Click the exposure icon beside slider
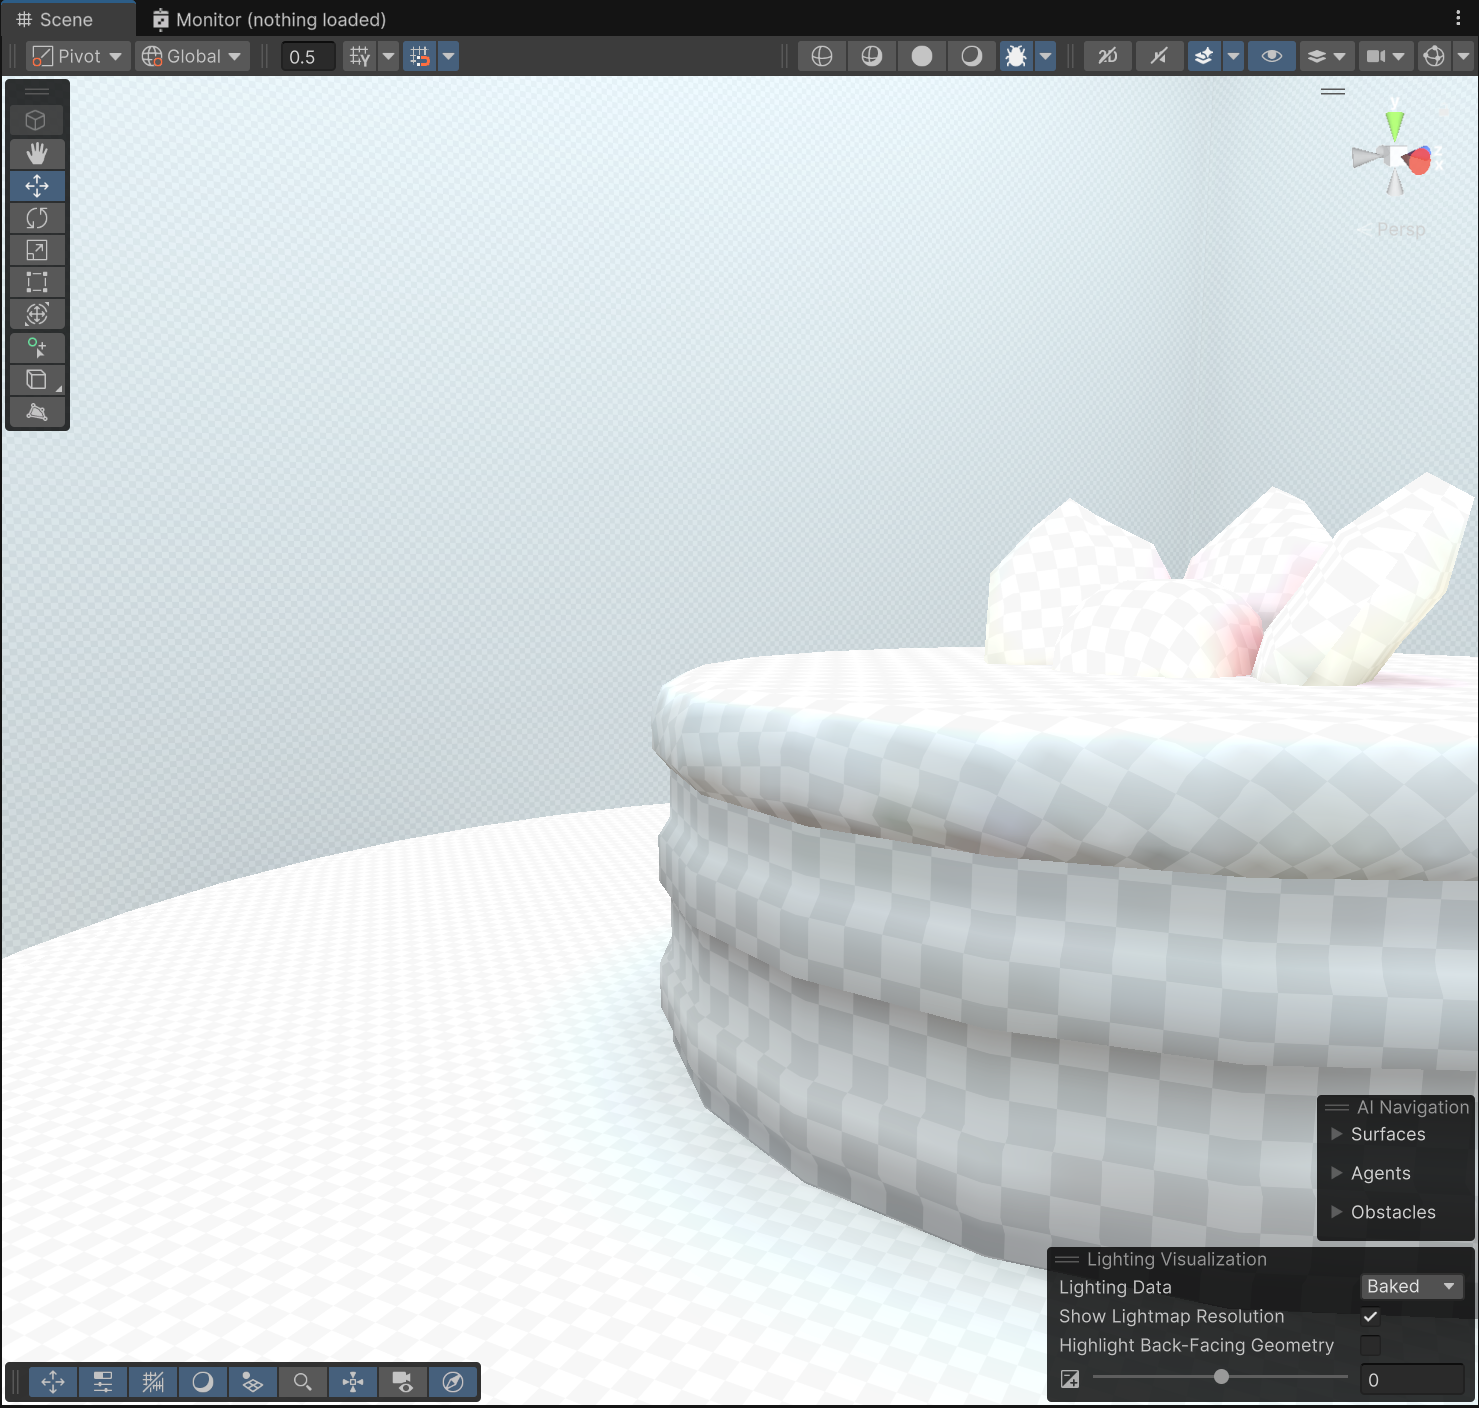 pos(1070,1379)
